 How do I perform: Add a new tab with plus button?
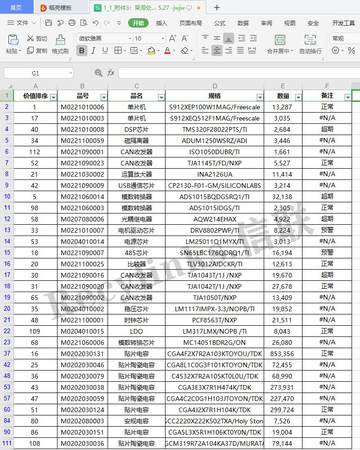pyautogui.click(x=217, y=7)
